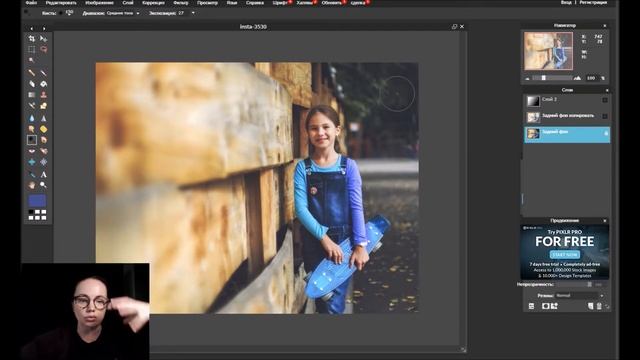Screen dimensions: 640x360
Task: Click the main blue color swatch
Action: [x=37, y=200]
